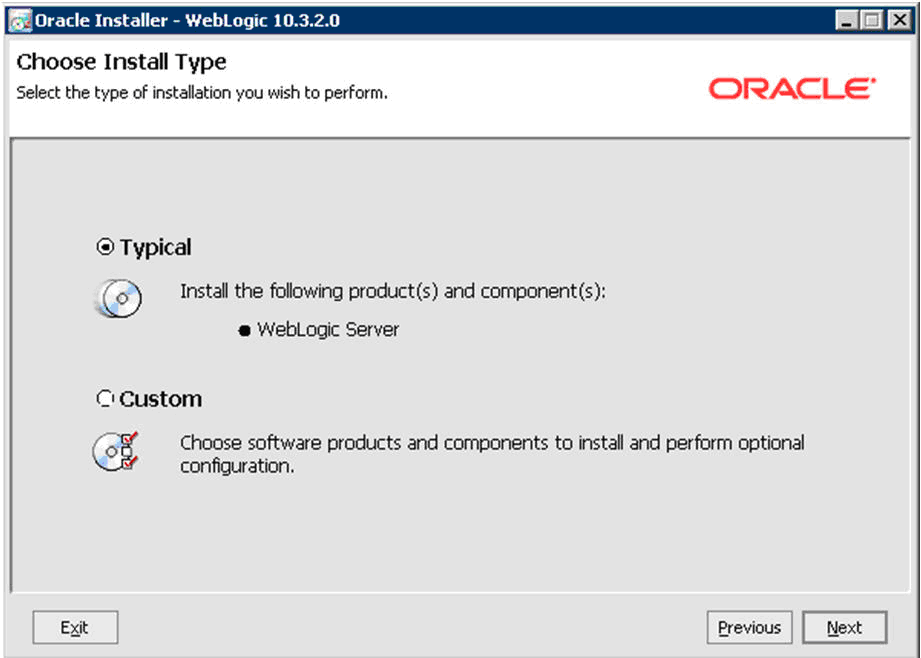
Task: Click the Typical installation disc icon
Action: click(118, 298)
